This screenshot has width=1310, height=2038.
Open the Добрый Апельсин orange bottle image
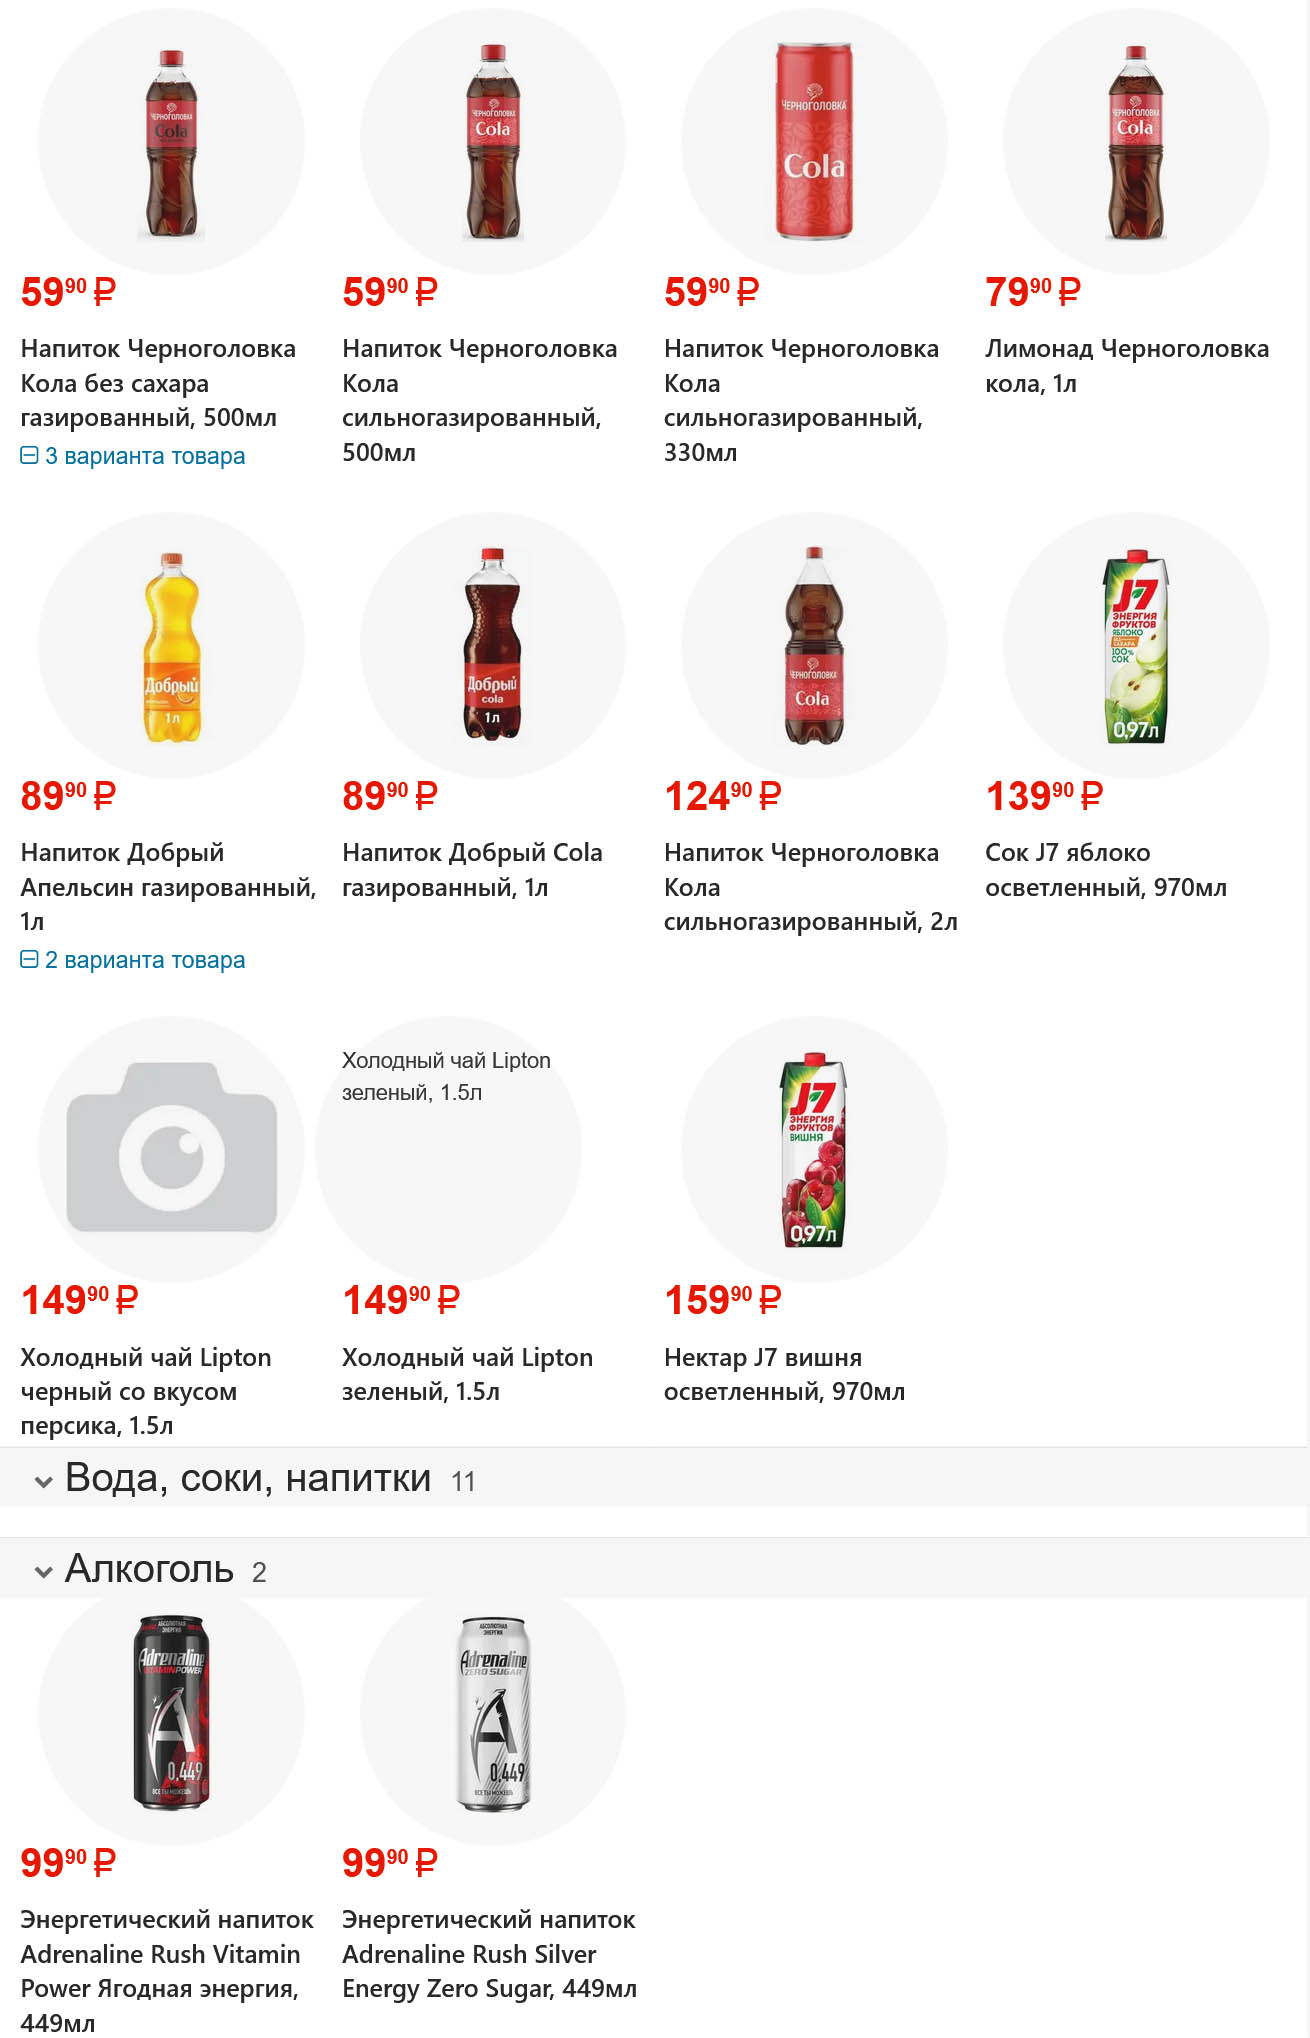pyautogui.click(x=171, y=646)
